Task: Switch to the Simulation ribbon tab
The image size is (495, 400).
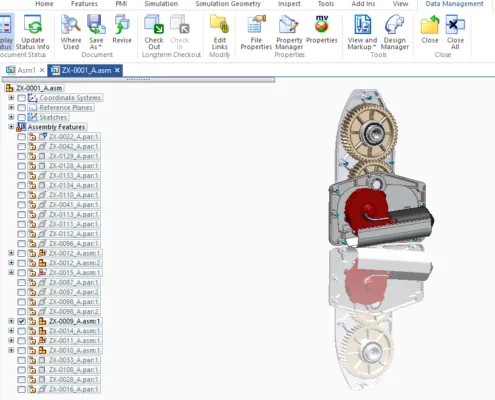Action: [161, 4]
